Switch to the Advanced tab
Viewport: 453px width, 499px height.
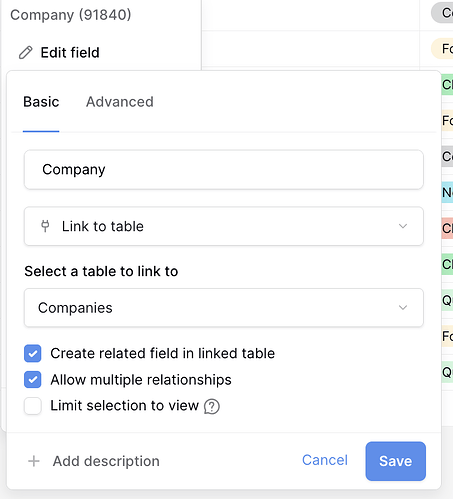120,102
